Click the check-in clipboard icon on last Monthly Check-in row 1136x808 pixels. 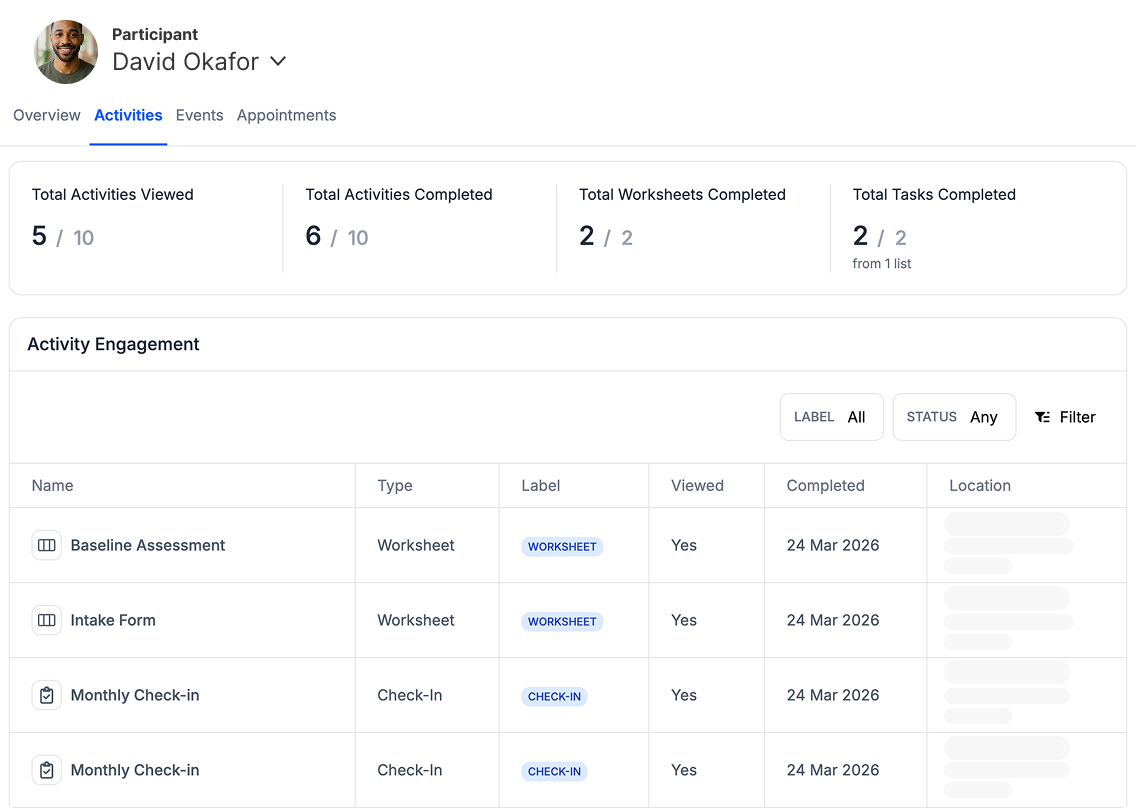coord(46,770)
